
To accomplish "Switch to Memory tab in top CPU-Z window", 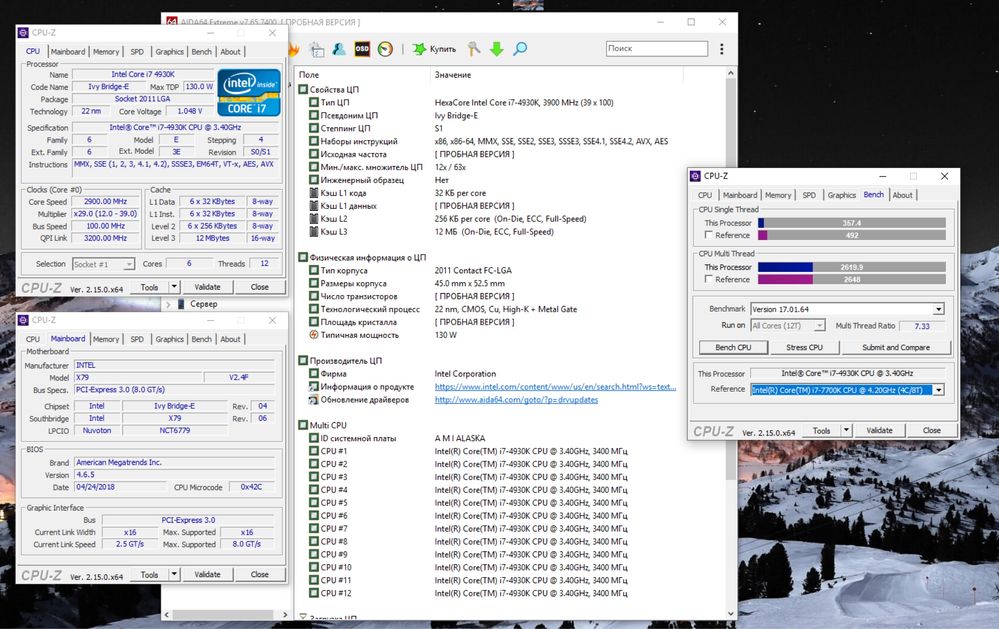I will 106,52.
